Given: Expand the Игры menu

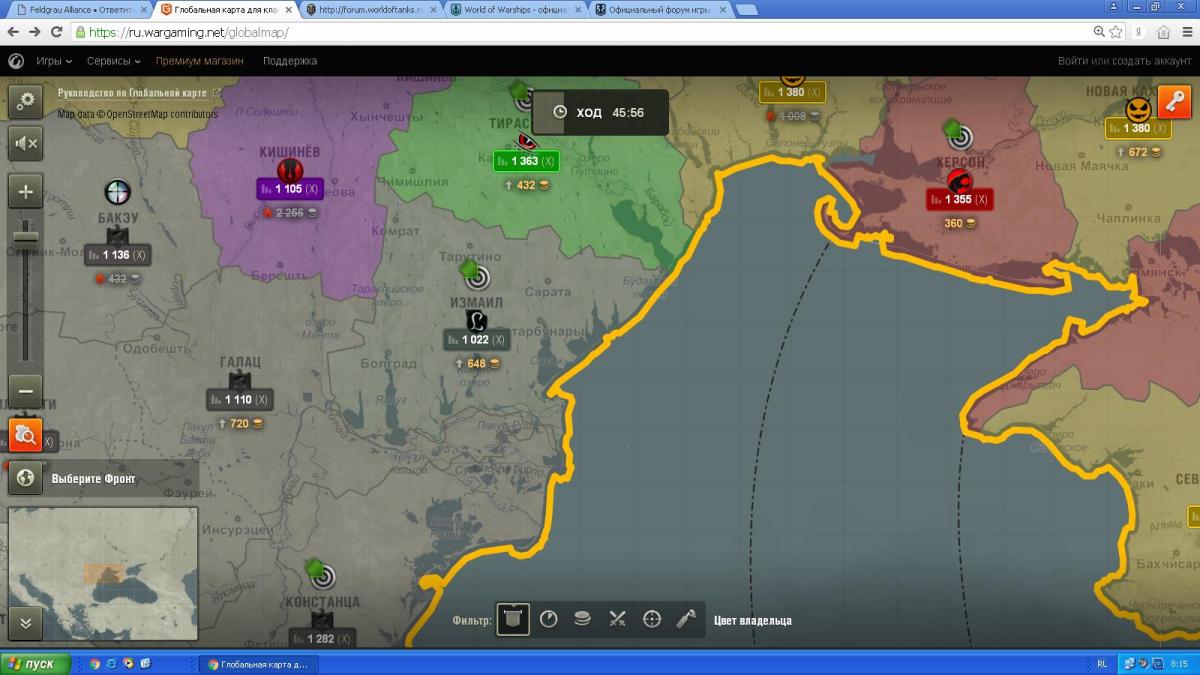Looking at the screenshot, I should (x=53, y=61).
